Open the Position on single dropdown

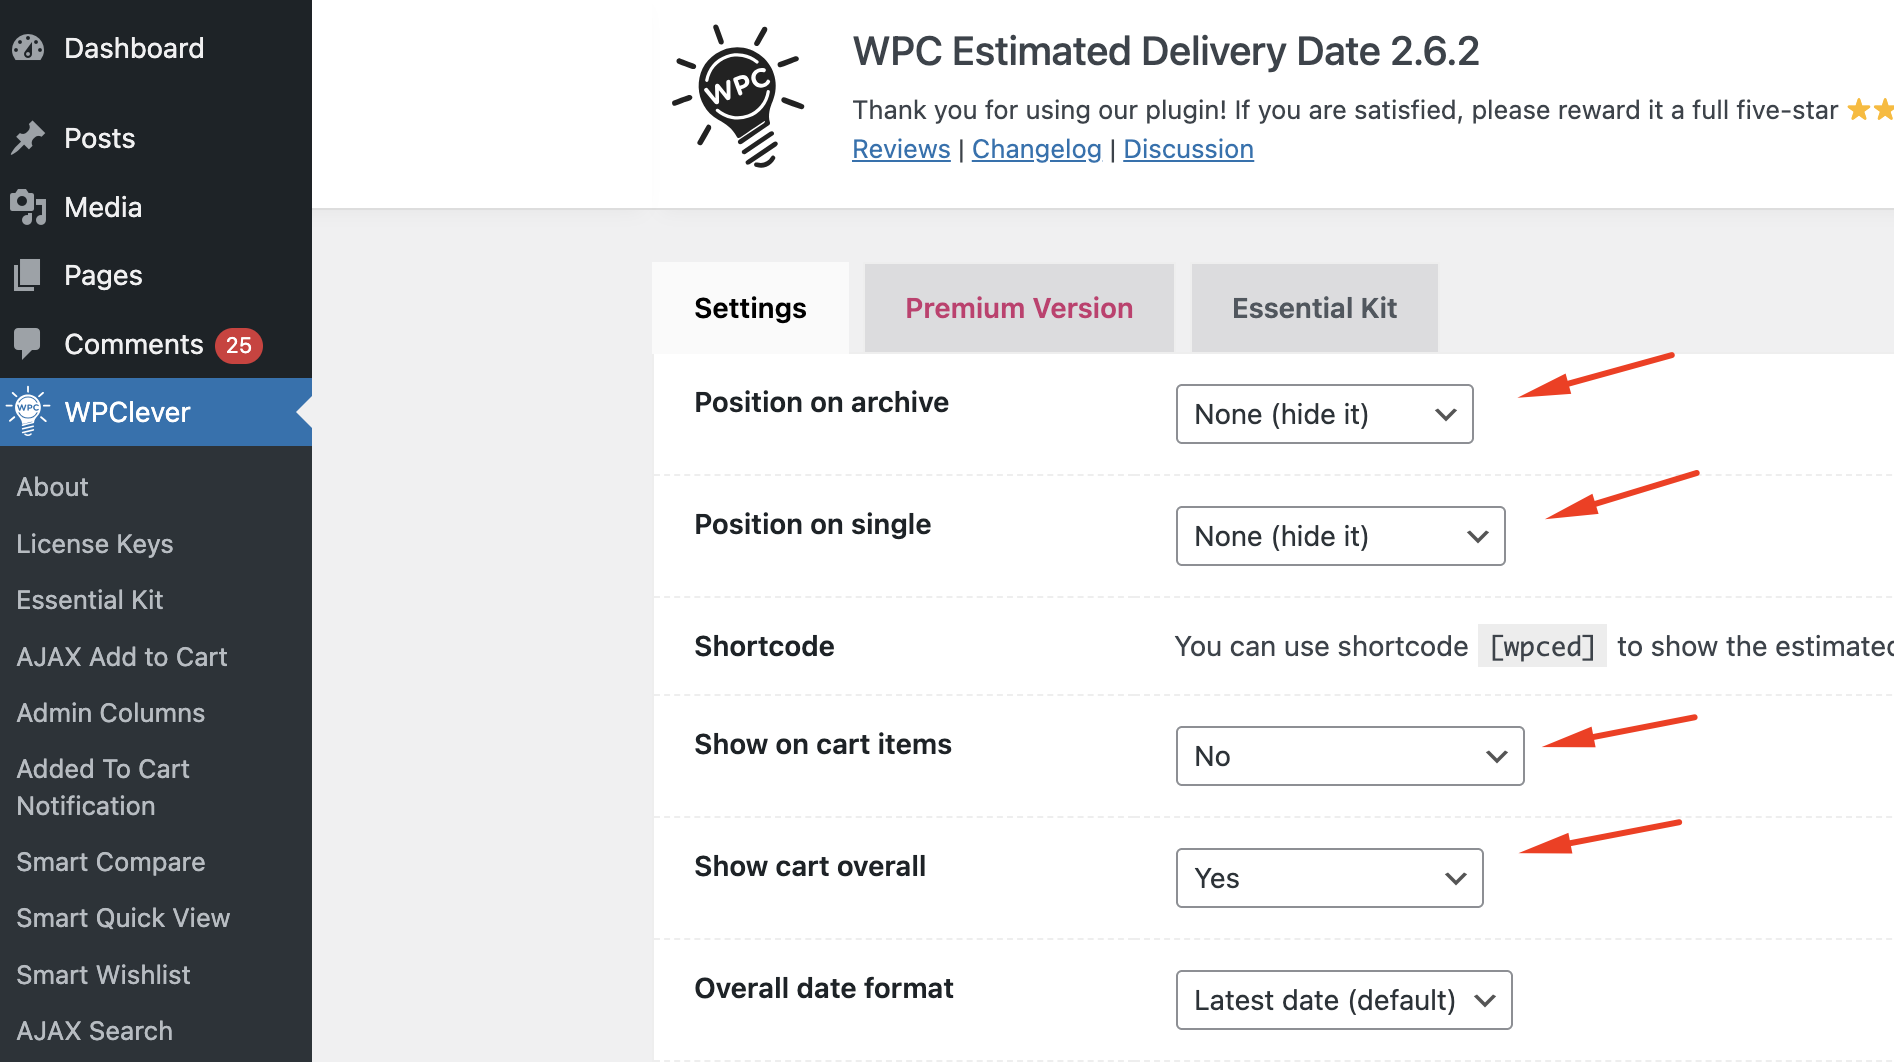(x=1340, y=536)
